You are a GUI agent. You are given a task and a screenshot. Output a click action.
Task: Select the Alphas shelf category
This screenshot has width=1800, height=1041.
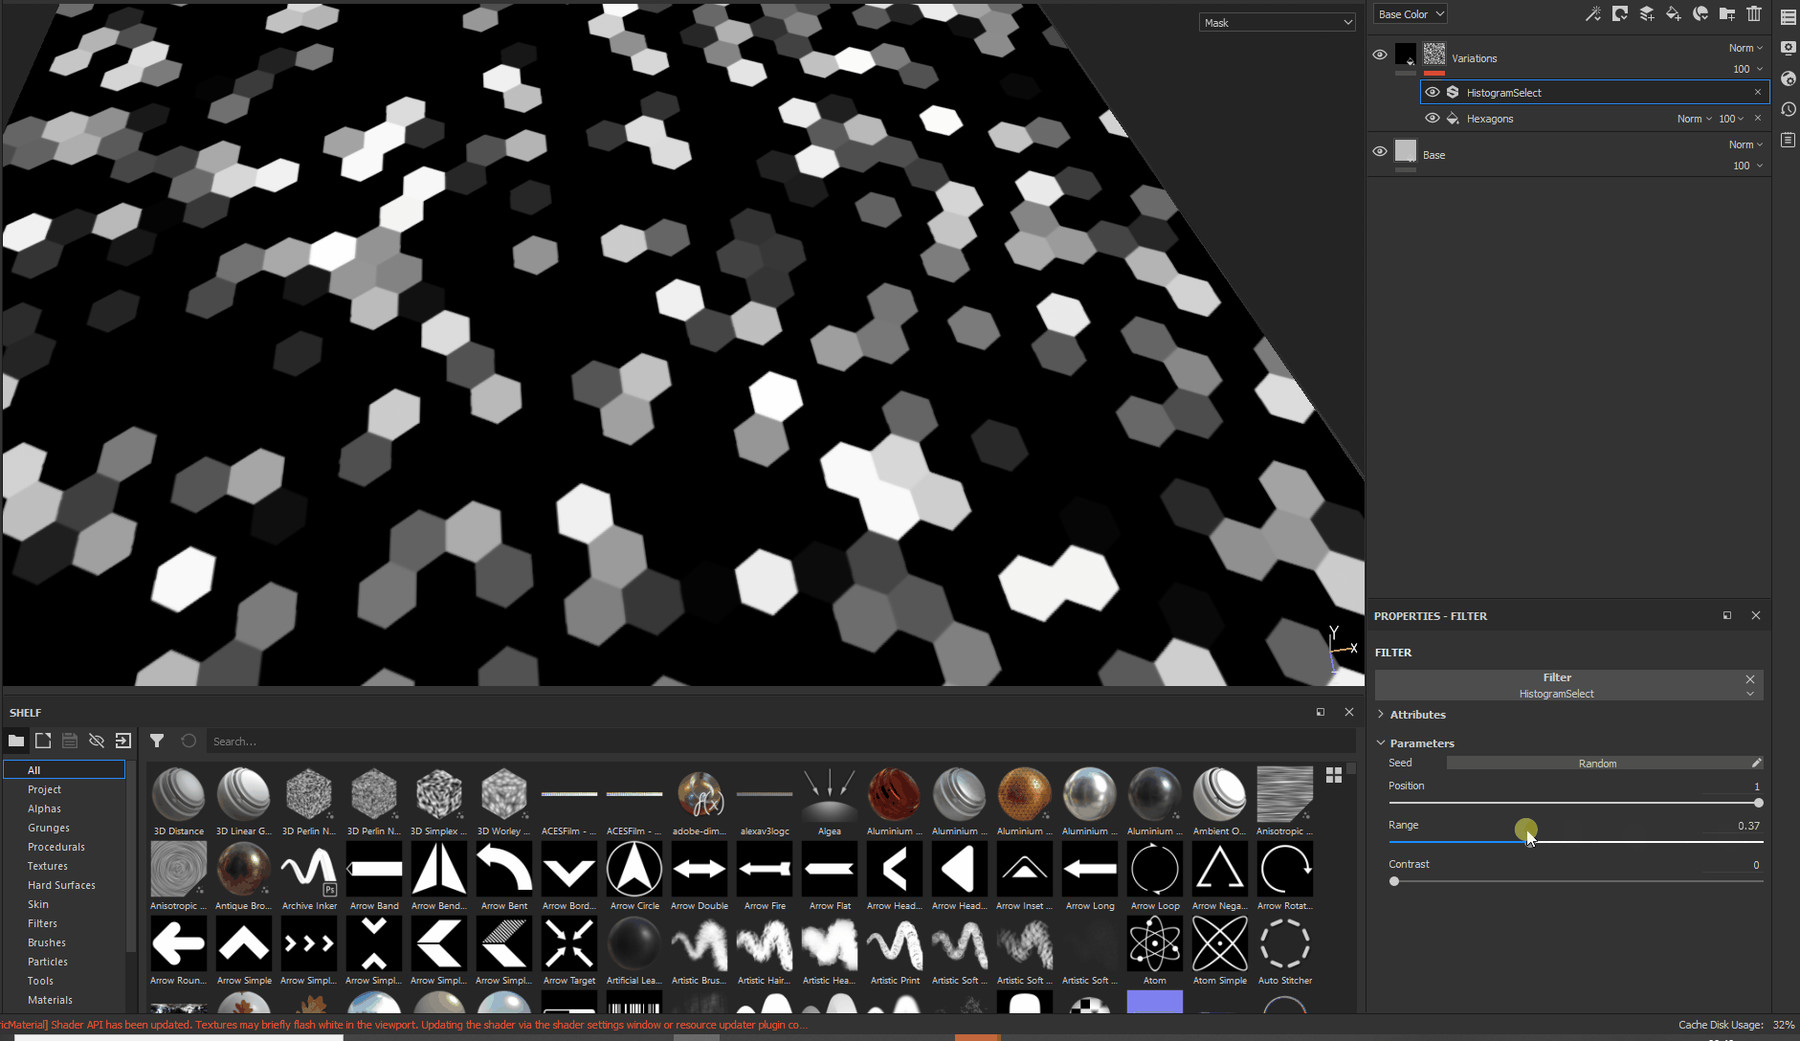(x=44, y=808)
